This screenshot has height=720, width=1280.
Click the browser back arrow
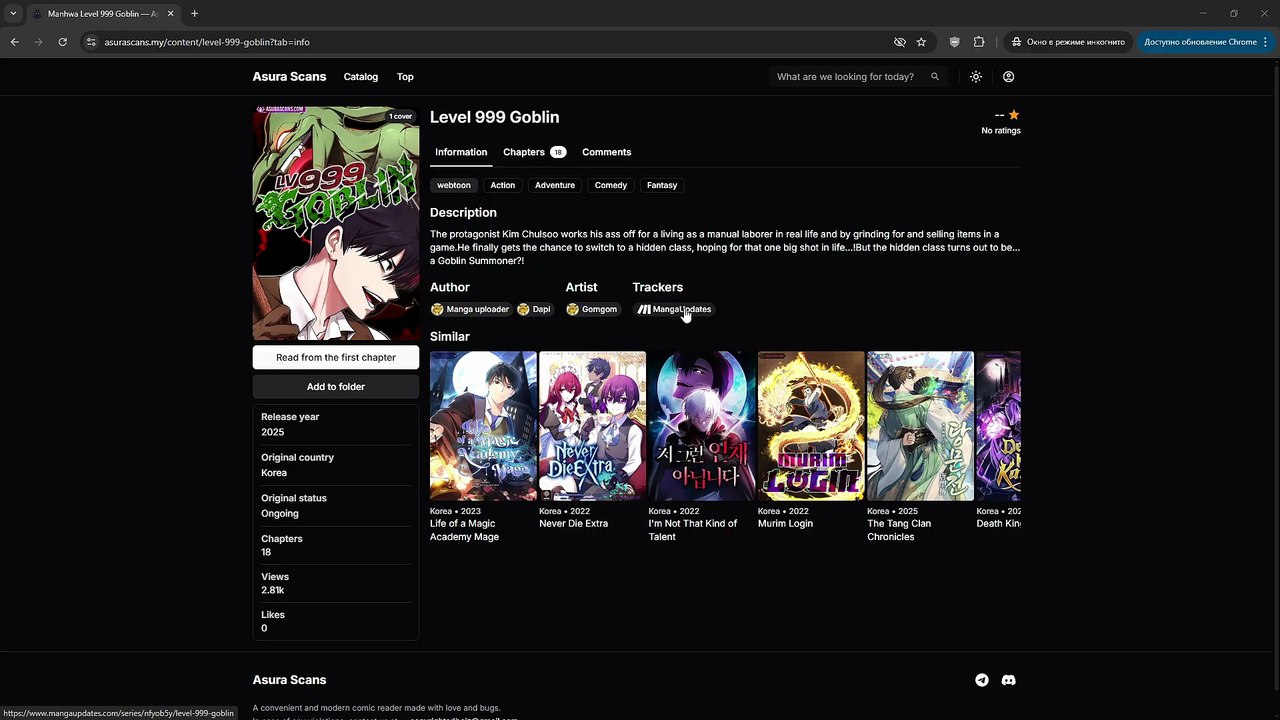(x=15, y=42)
